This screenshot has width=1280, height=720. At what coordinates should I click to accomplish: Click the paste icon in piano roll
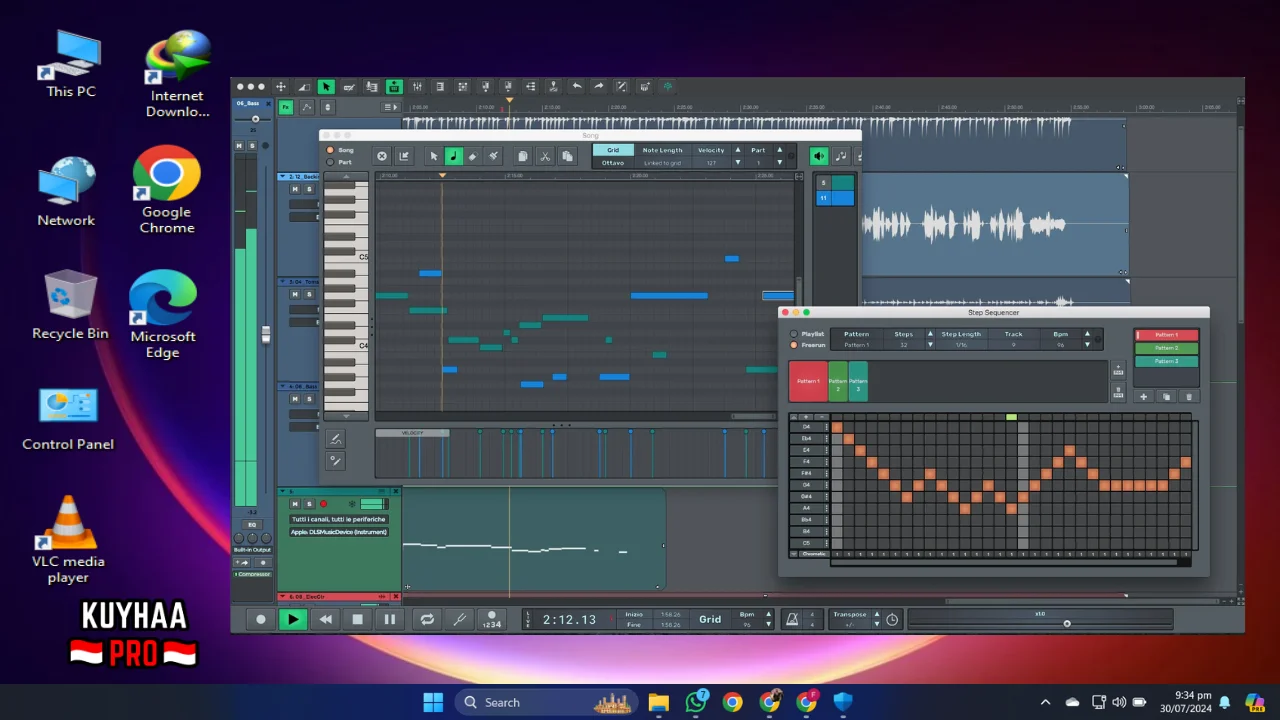pyautogui.click(x=567, y=156)
